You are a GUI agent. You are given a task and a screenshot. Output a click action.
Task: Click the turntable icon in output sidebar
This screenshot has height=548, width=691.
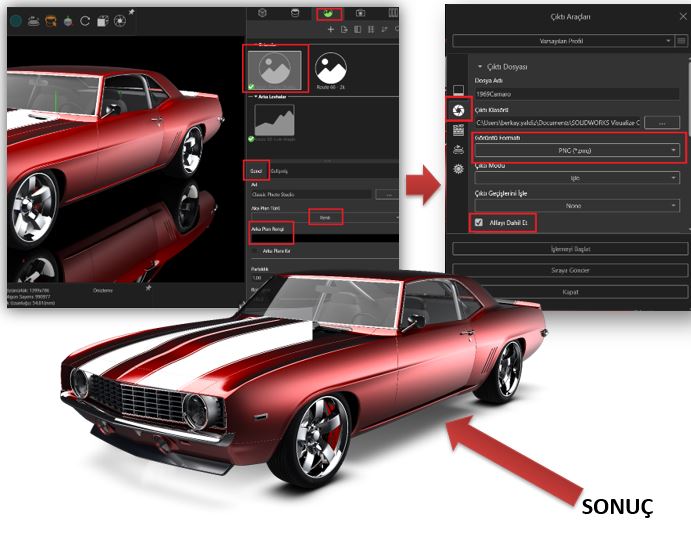pos(459,149)
